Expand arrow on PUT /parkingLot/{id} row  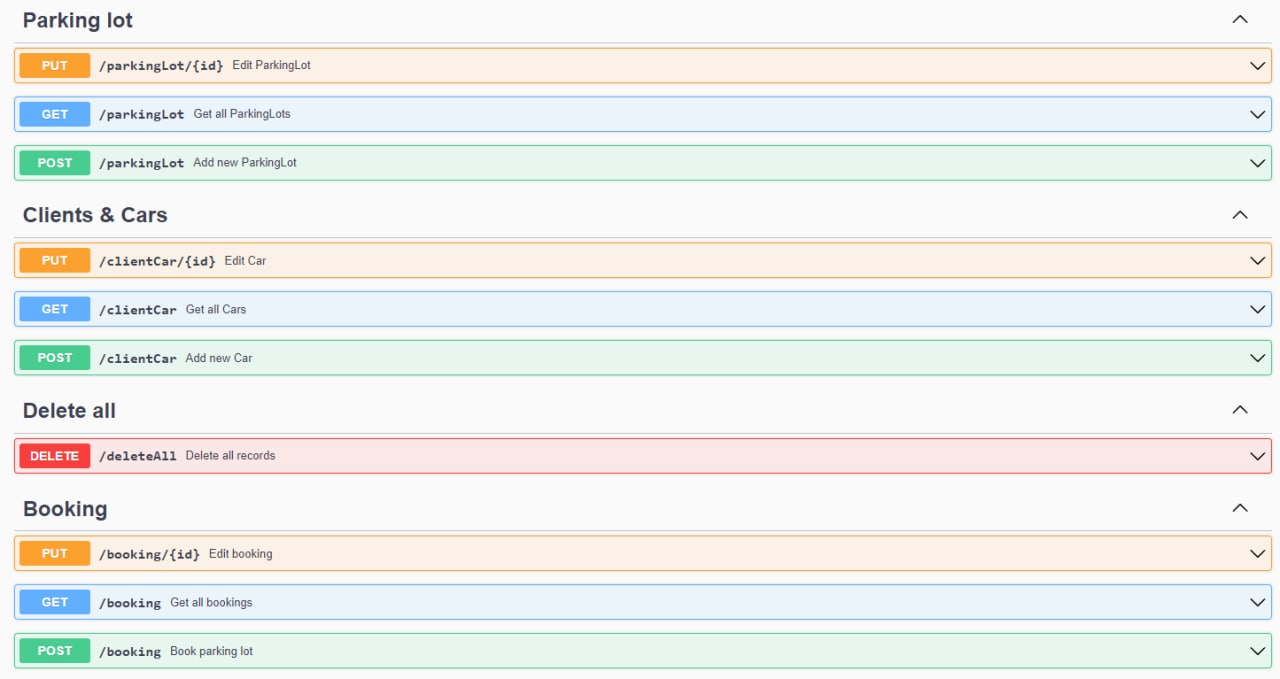(1258, 66)
